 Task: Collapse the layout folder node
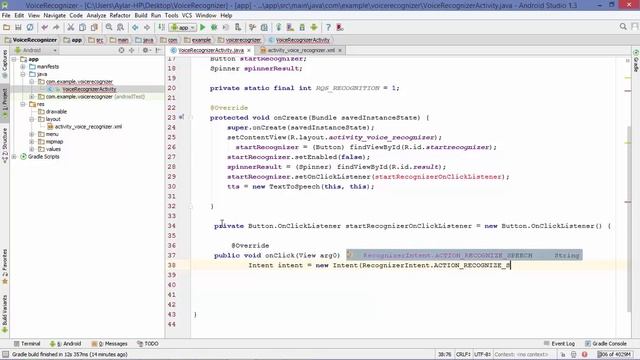[32, 119]
